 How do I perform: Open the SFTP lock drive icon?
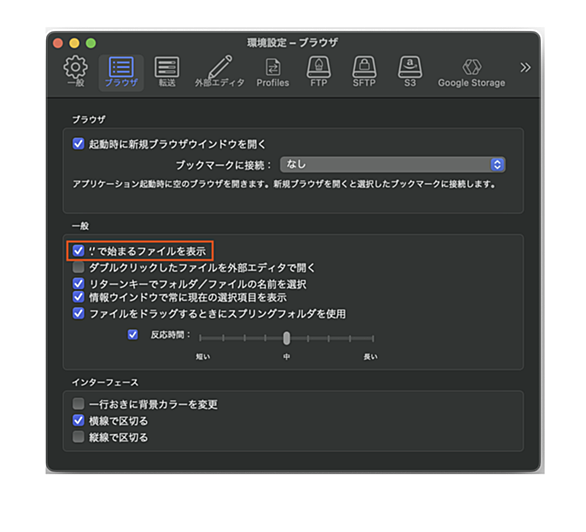coord(364,72)
